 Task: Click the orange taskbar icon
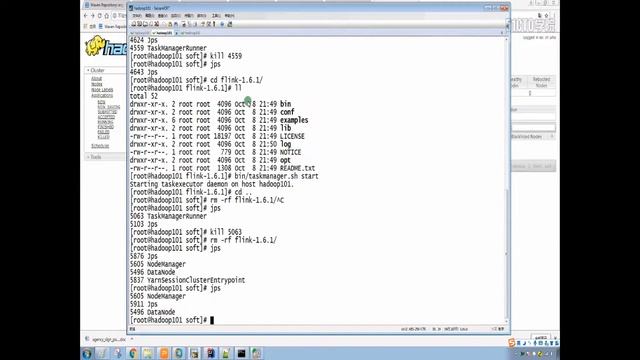(x=164, y=353)
